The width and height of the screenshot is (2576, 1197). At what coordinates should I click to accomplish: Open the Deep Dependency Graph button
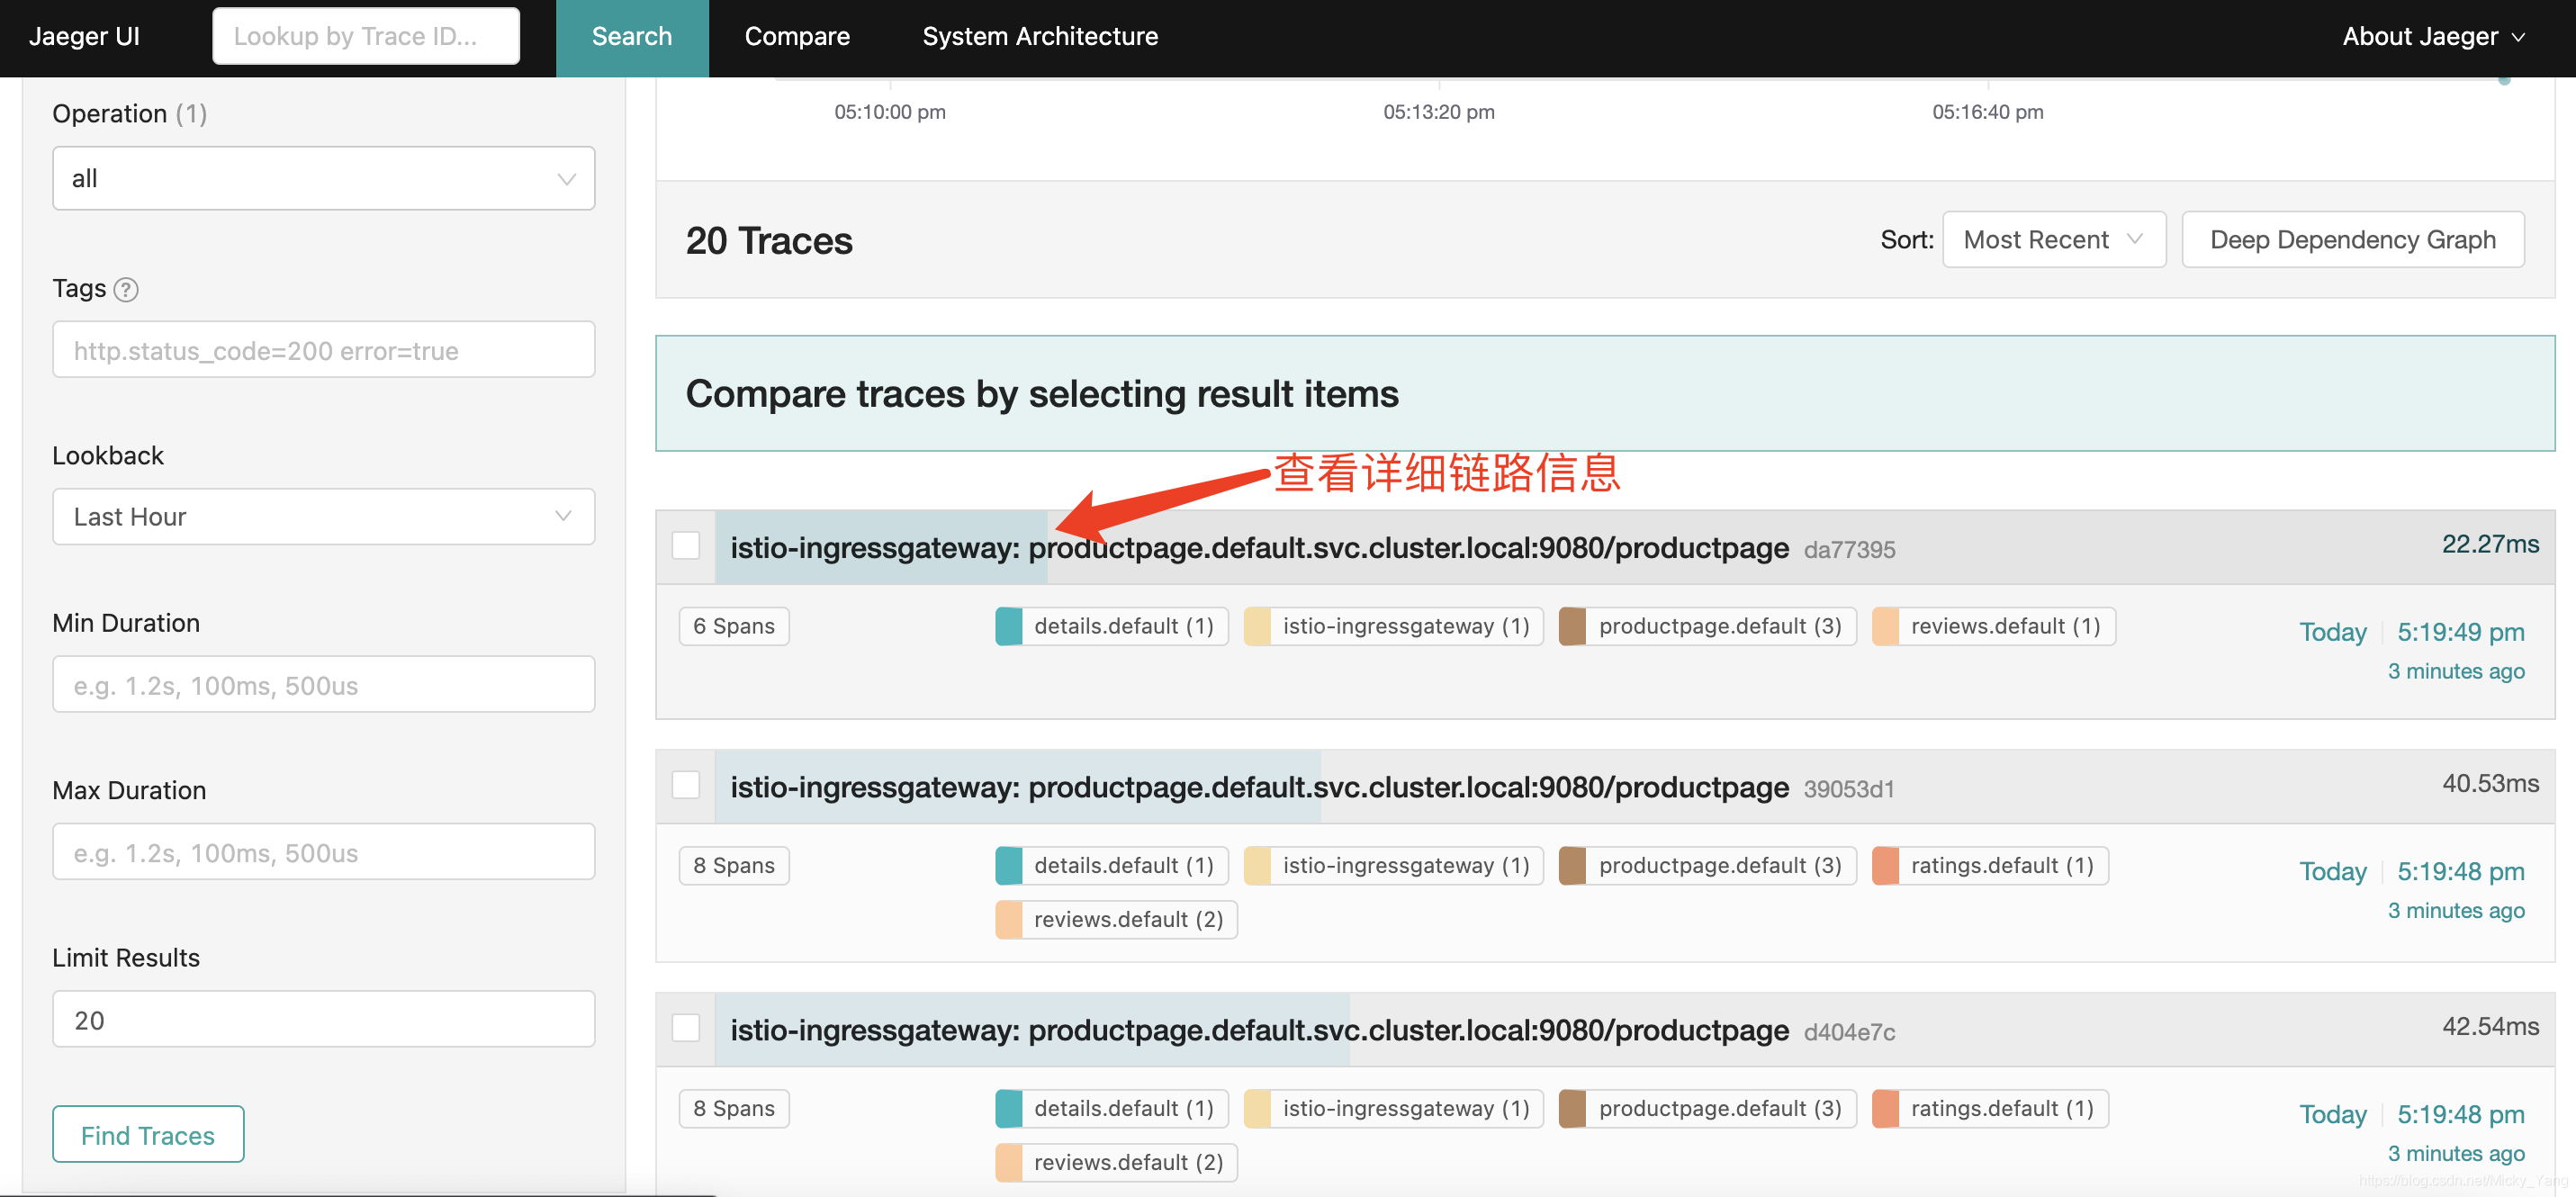click(x=2351, y=240)
